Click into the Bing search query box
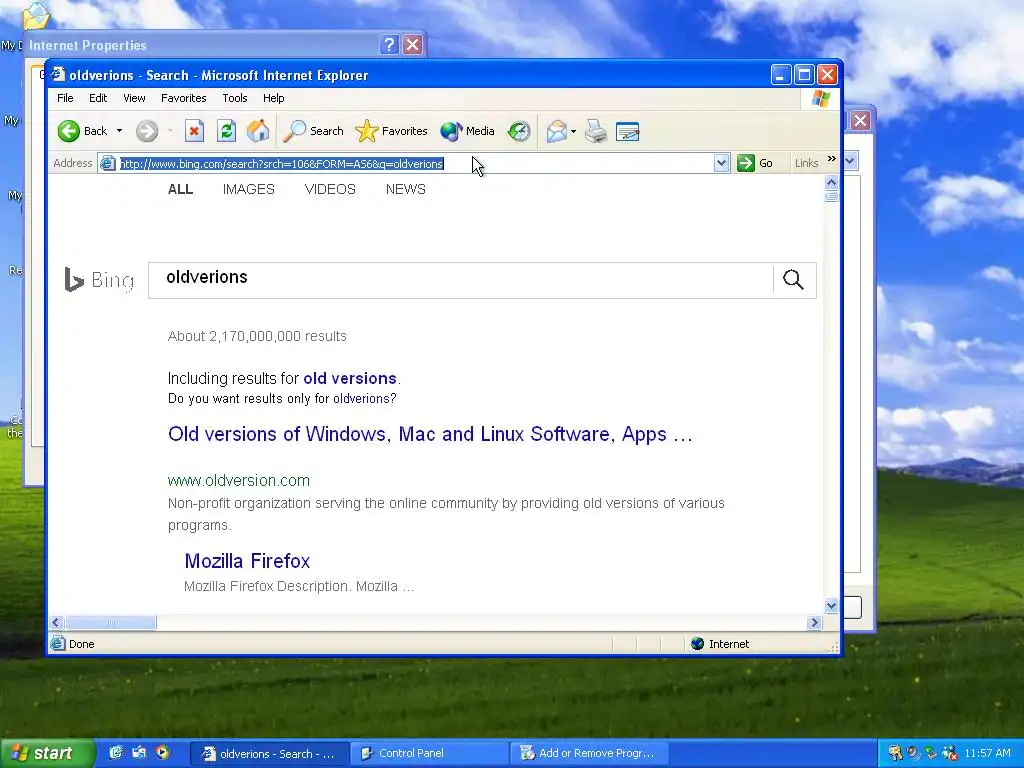Image resolution: width=1024 pixels, height=768 pixels. [x=460, y=280]
